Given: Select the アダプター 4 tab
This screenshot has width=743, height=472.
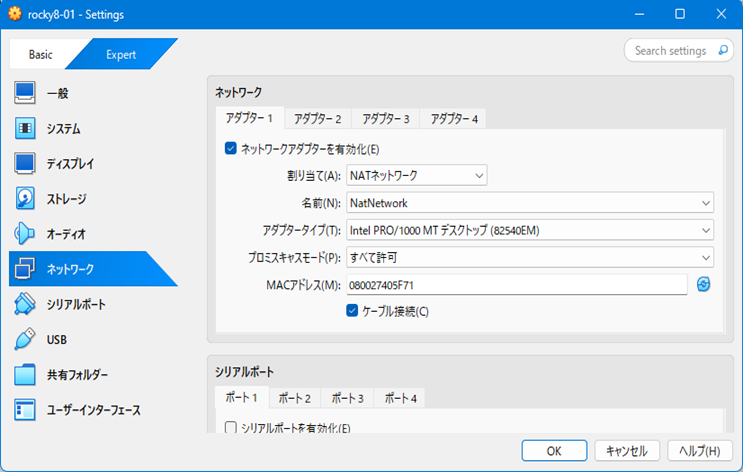Looking at the screenshot, I should point(454,118).
